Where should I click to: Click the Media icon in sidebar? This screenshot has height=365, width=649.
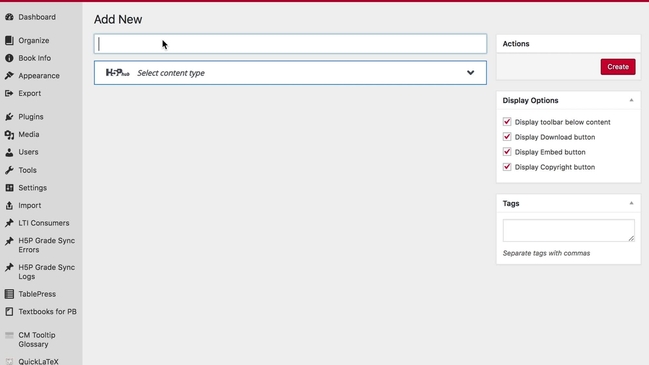pyautogui.click(x=9, y=134)
